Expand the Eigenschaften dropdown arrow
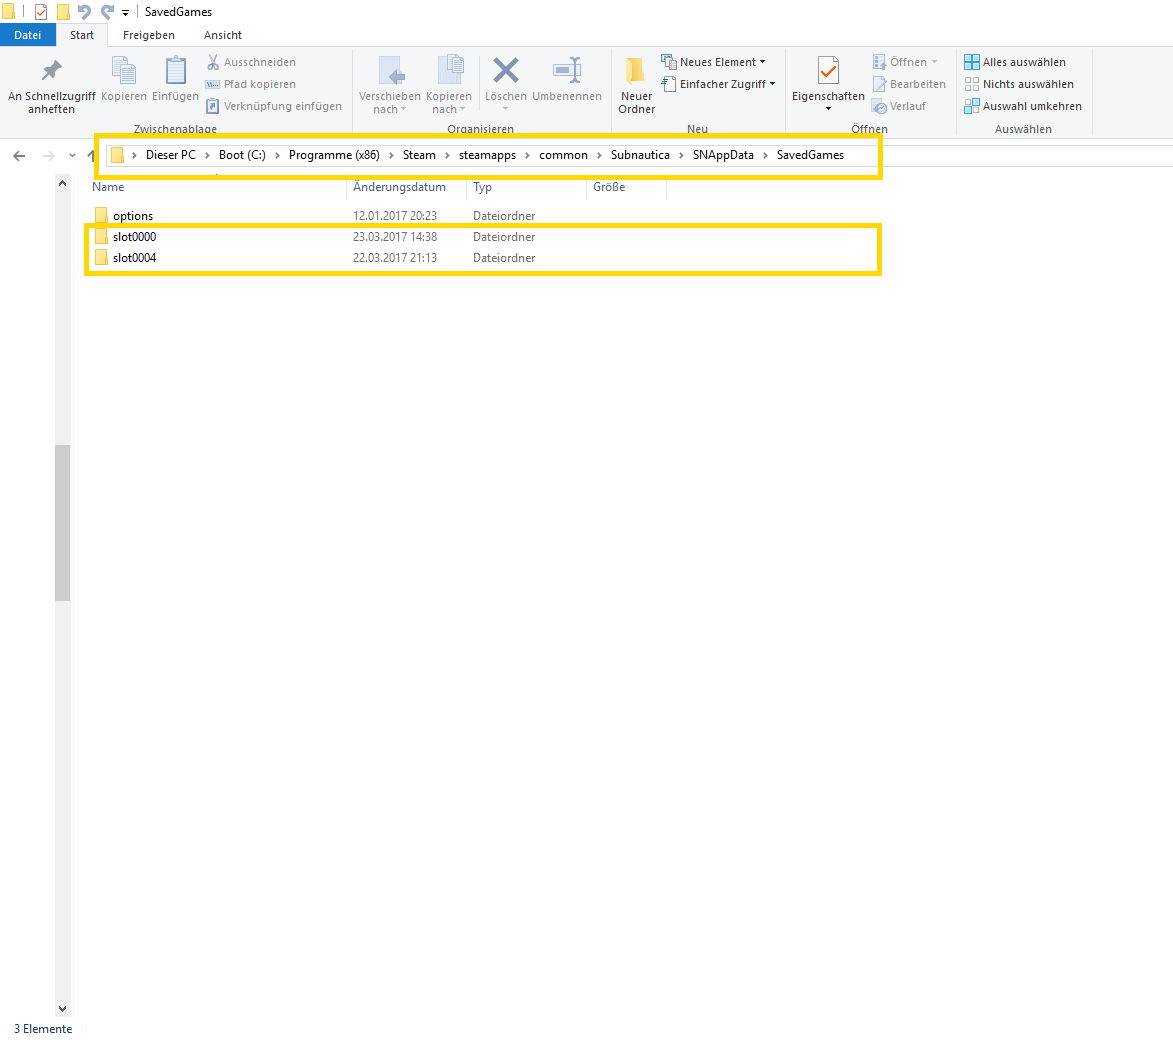Image resolution: width=1173 pixels, height=1040 pixels. click(828, 109)
